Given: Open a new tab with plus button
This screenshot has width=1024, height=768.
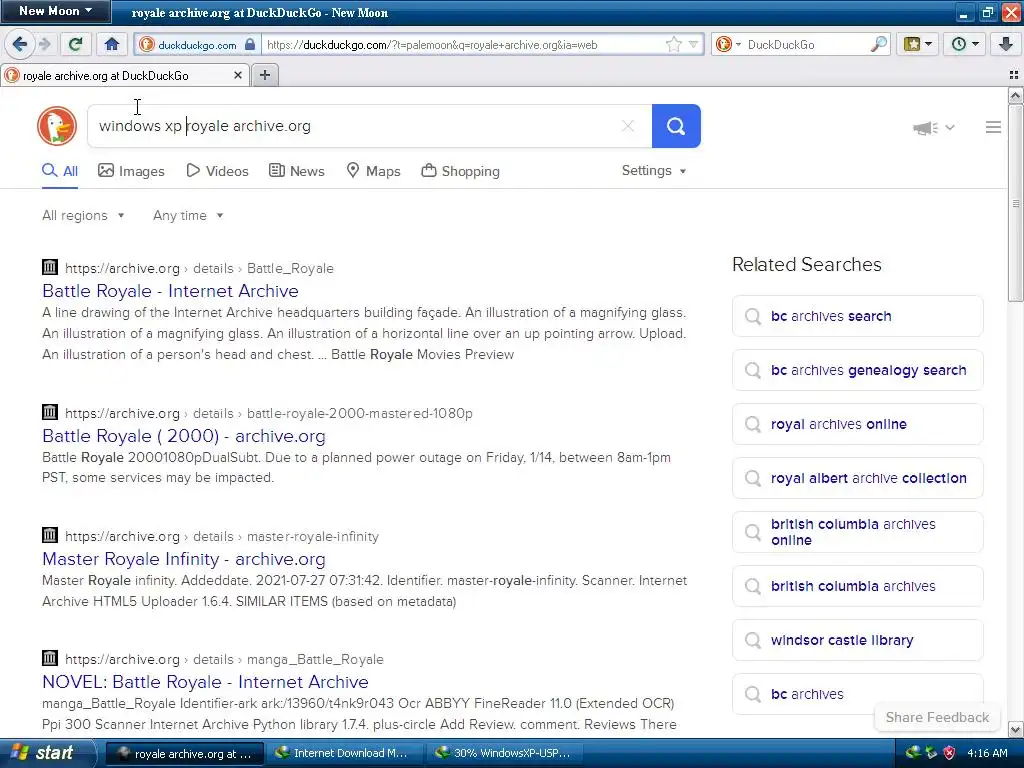Looking at the screenshot, I should tap(264, 75).
